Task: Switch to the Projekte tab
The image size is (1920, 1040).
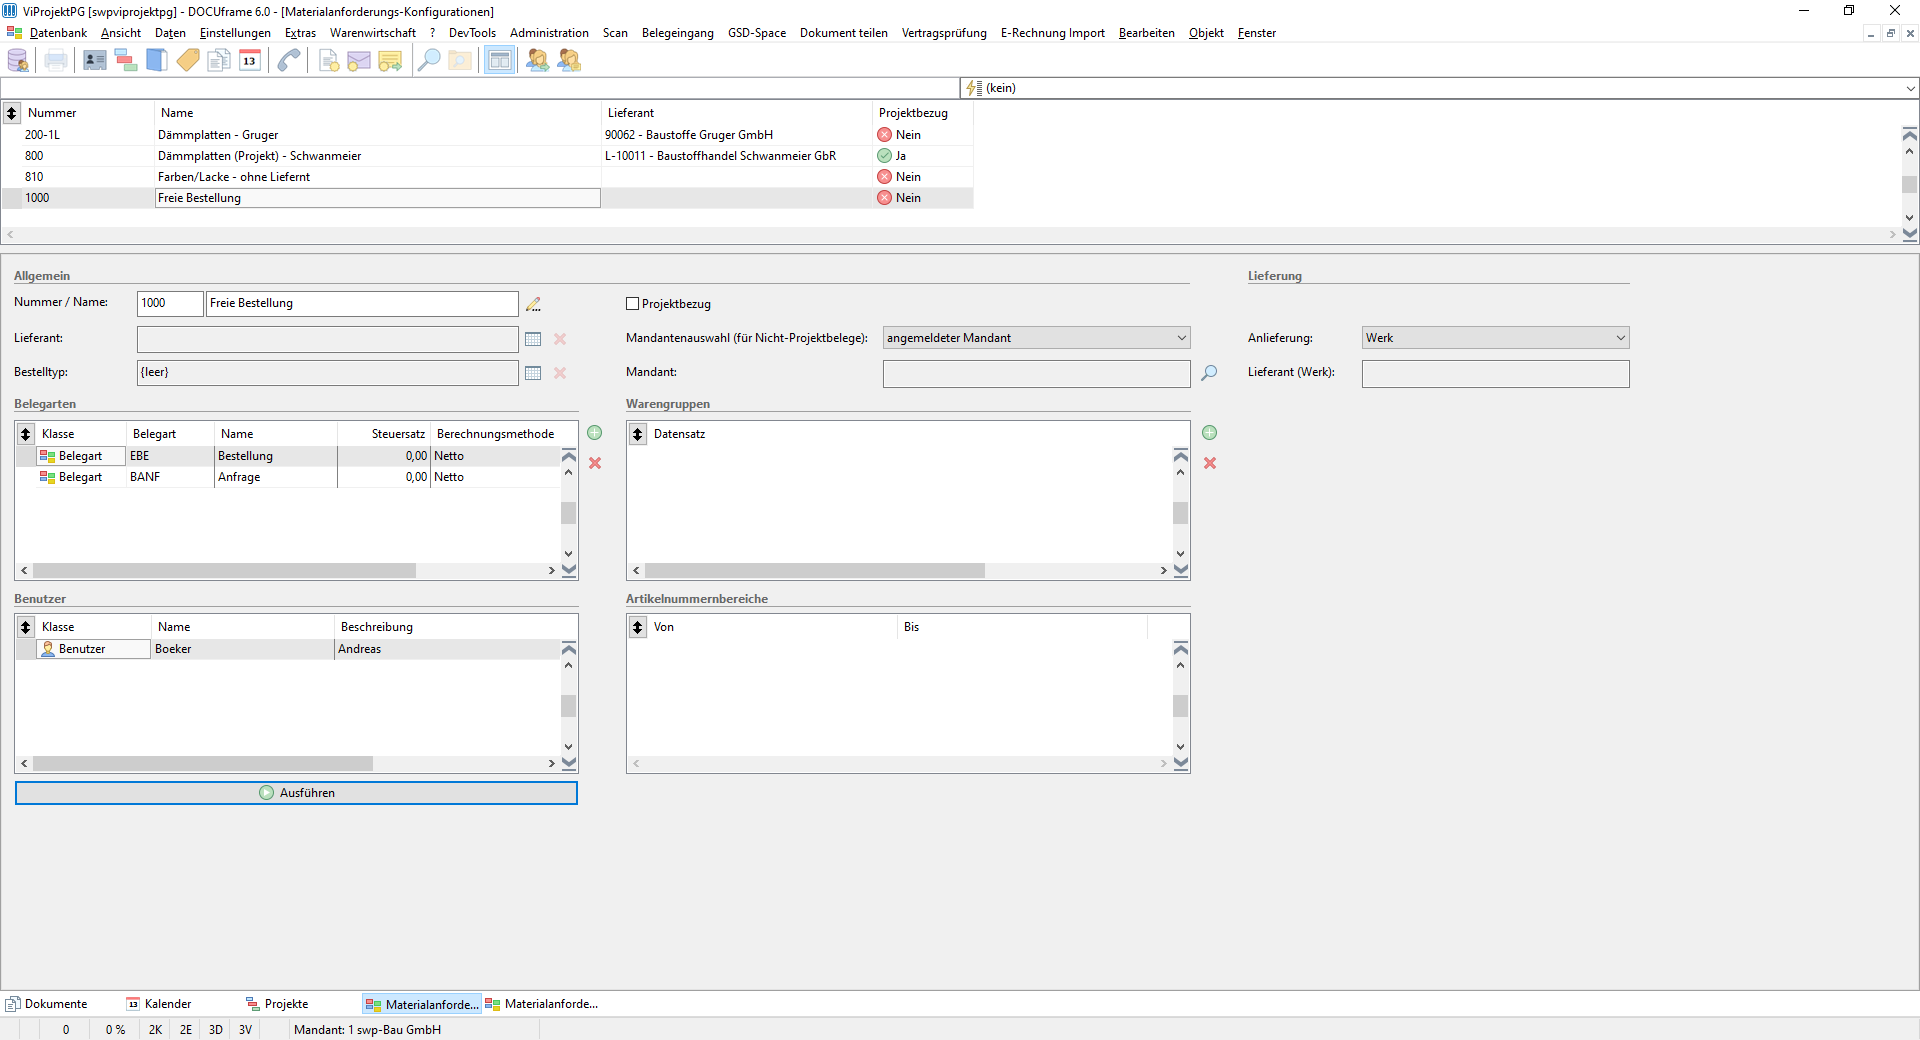Action: pos(277,1004)
